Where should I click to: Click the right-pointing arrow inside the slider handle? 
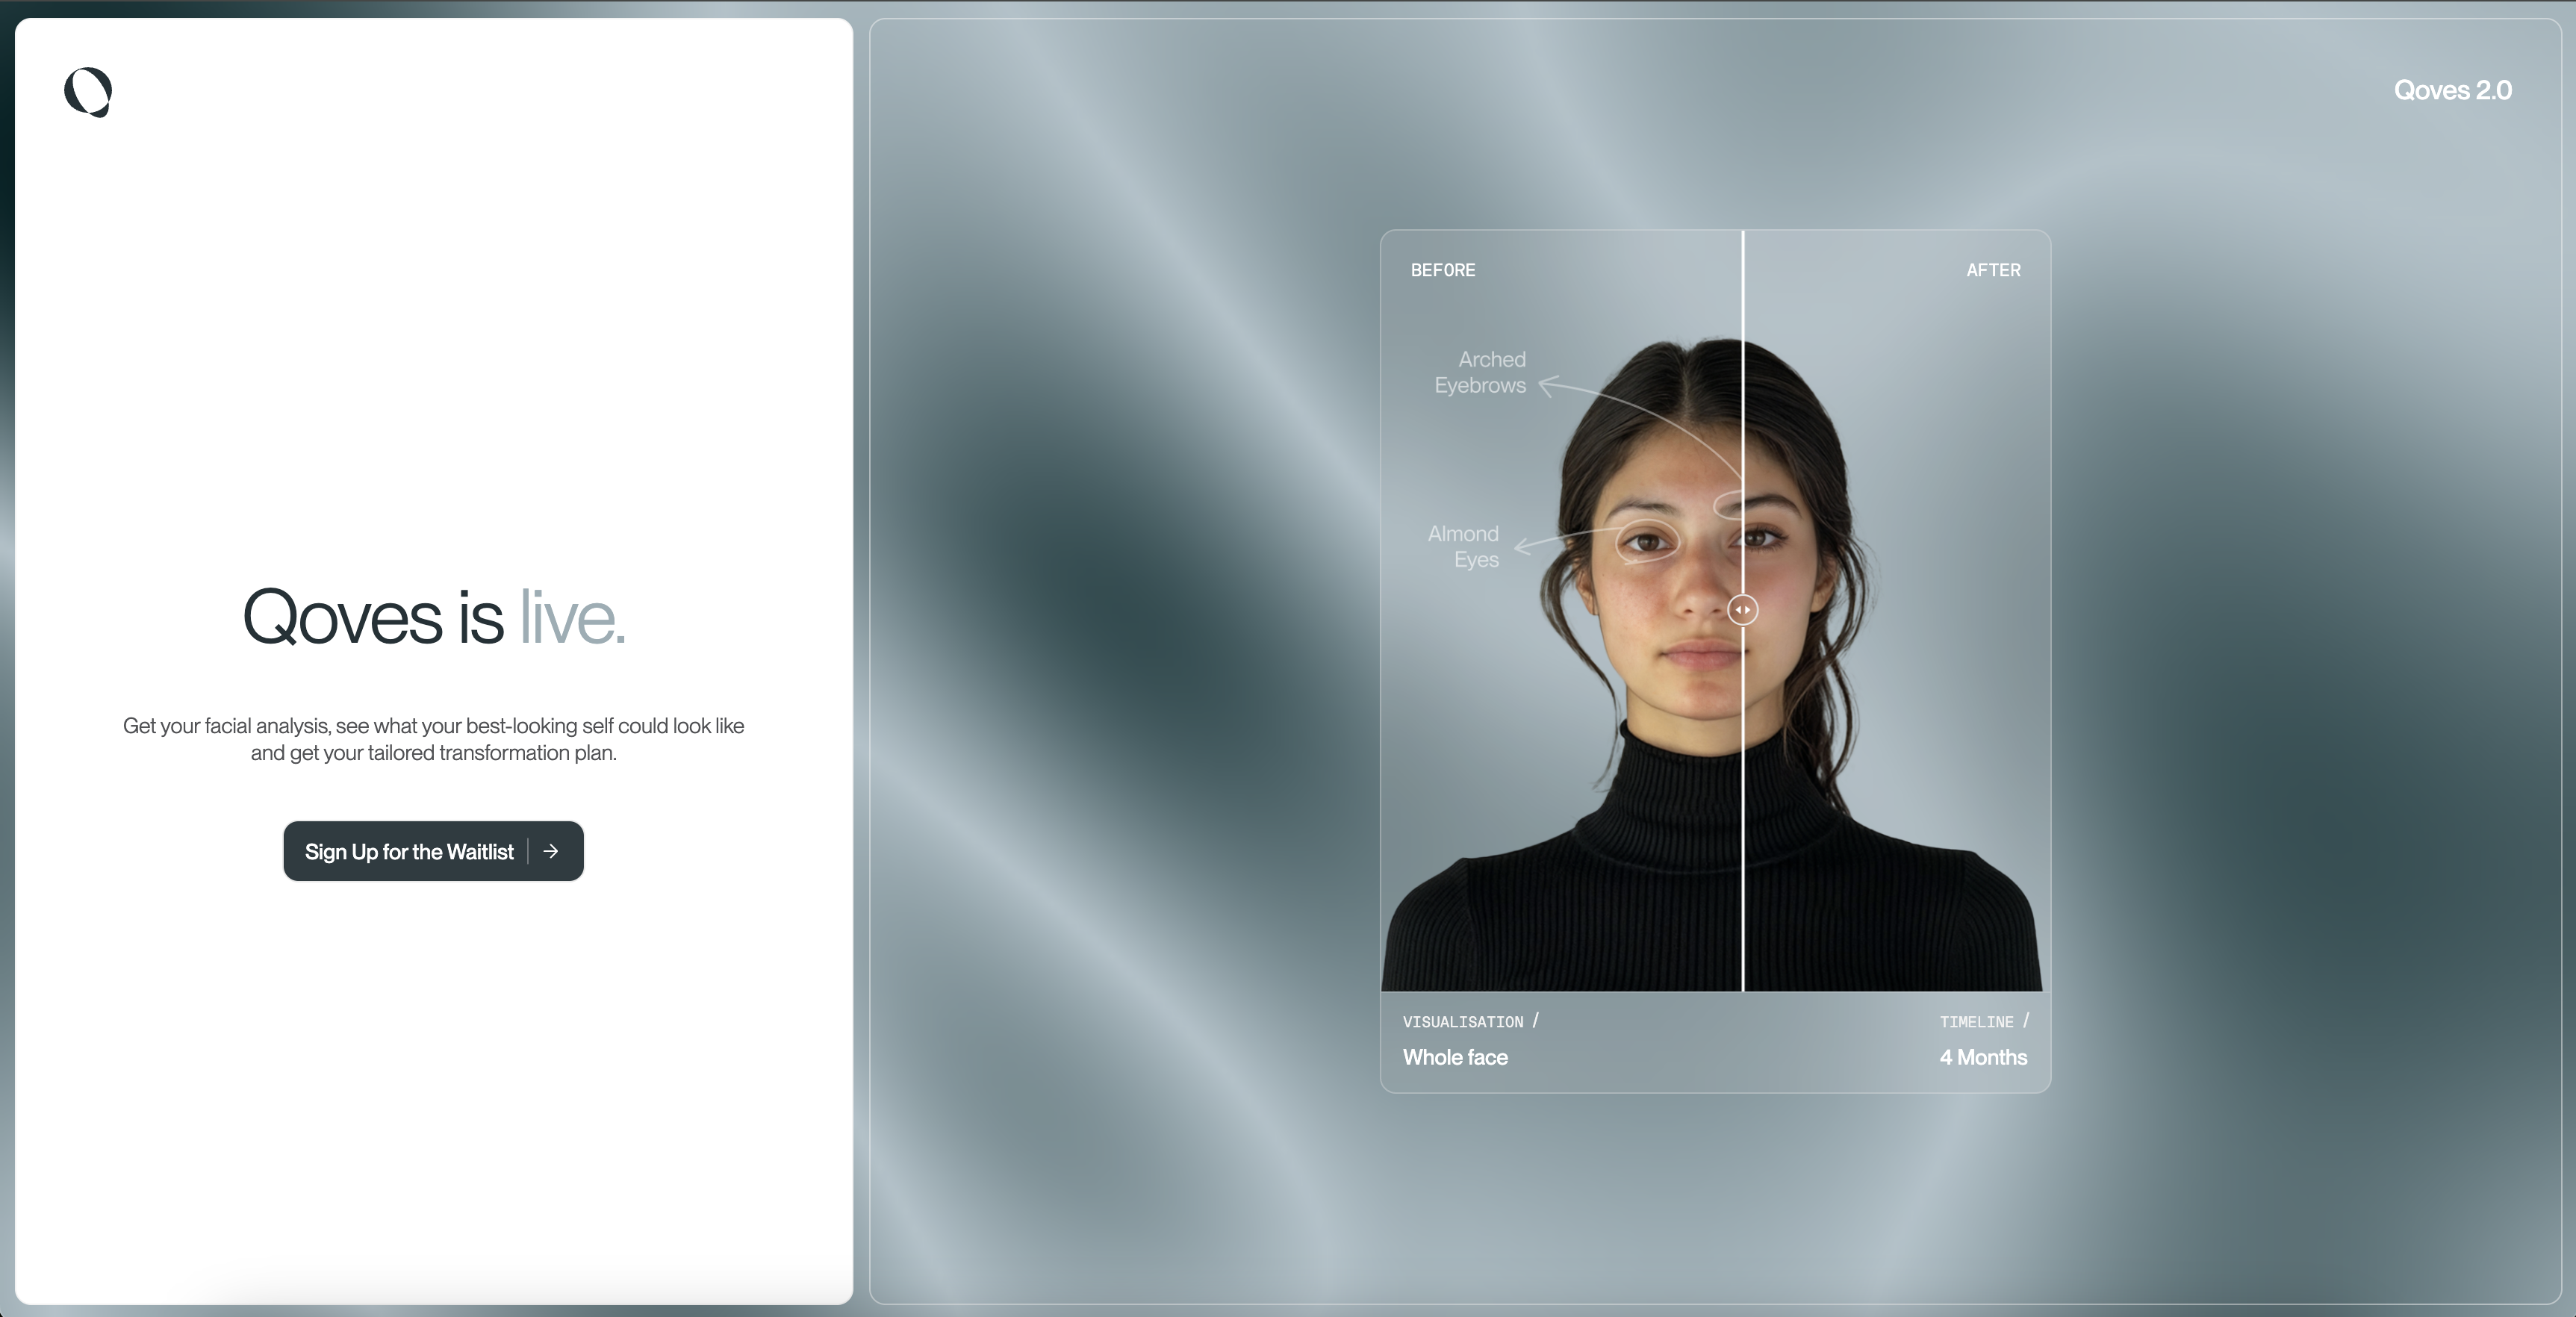[x=1748, y=610]
